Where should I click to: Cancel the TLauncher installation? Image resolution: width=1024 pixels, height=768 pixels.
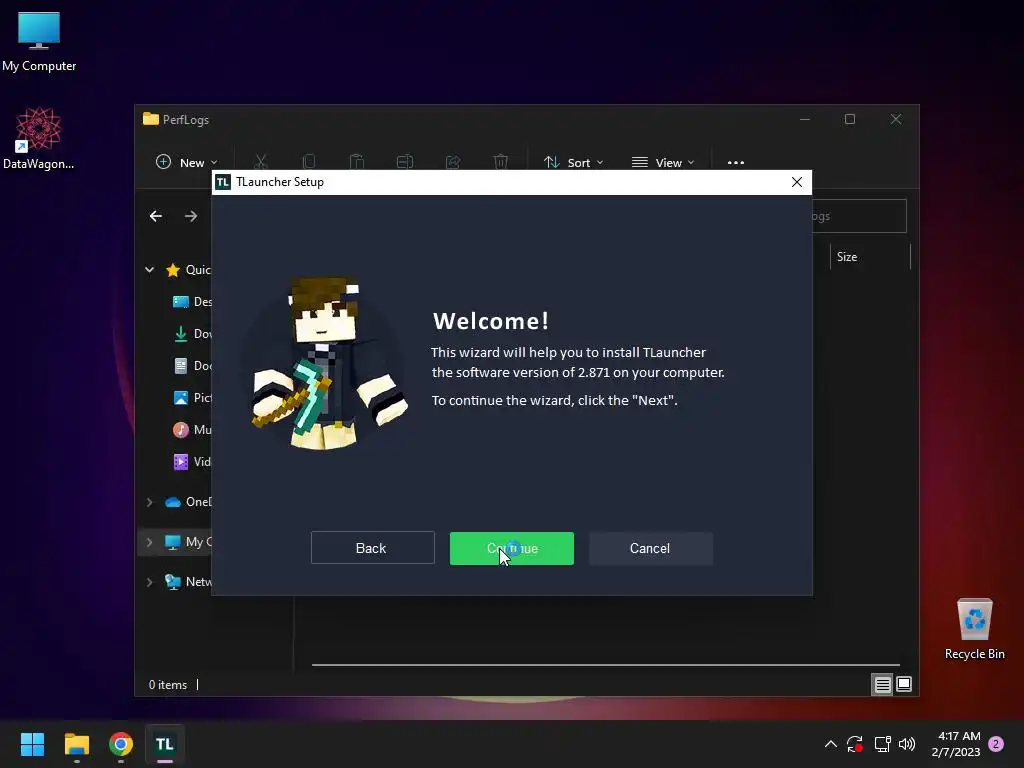click(x=650, y=548)
